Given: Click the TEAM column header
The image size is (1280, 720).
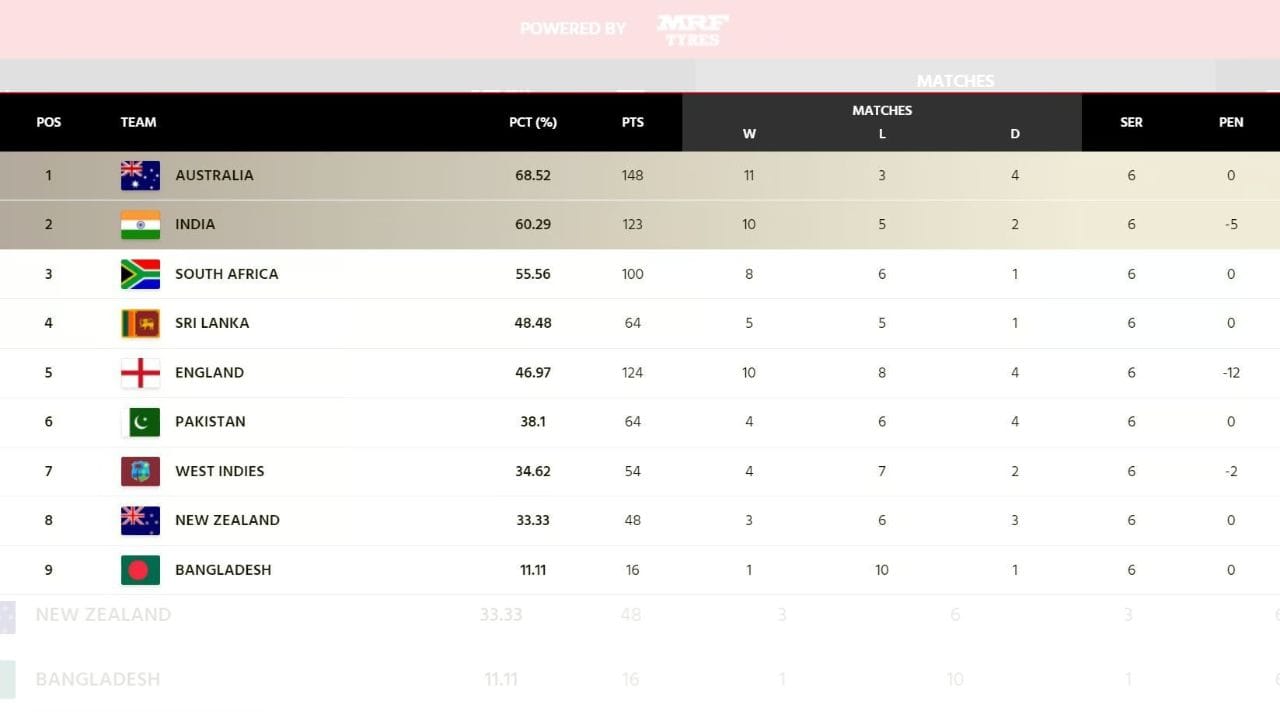Looking at the screenshot, I should pos(138,122).
